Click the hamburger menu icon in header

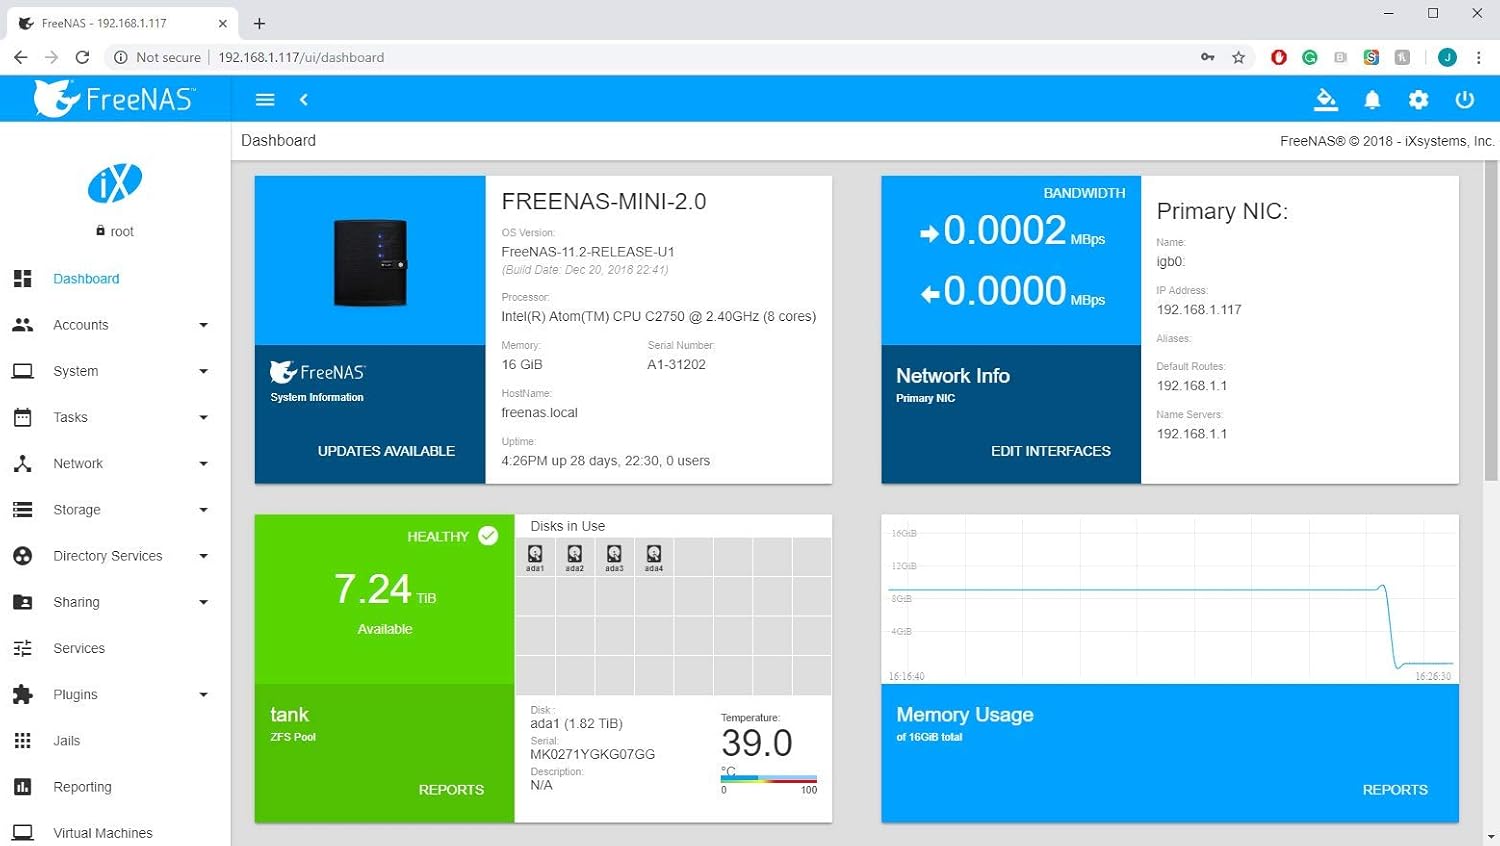(265, 100)
